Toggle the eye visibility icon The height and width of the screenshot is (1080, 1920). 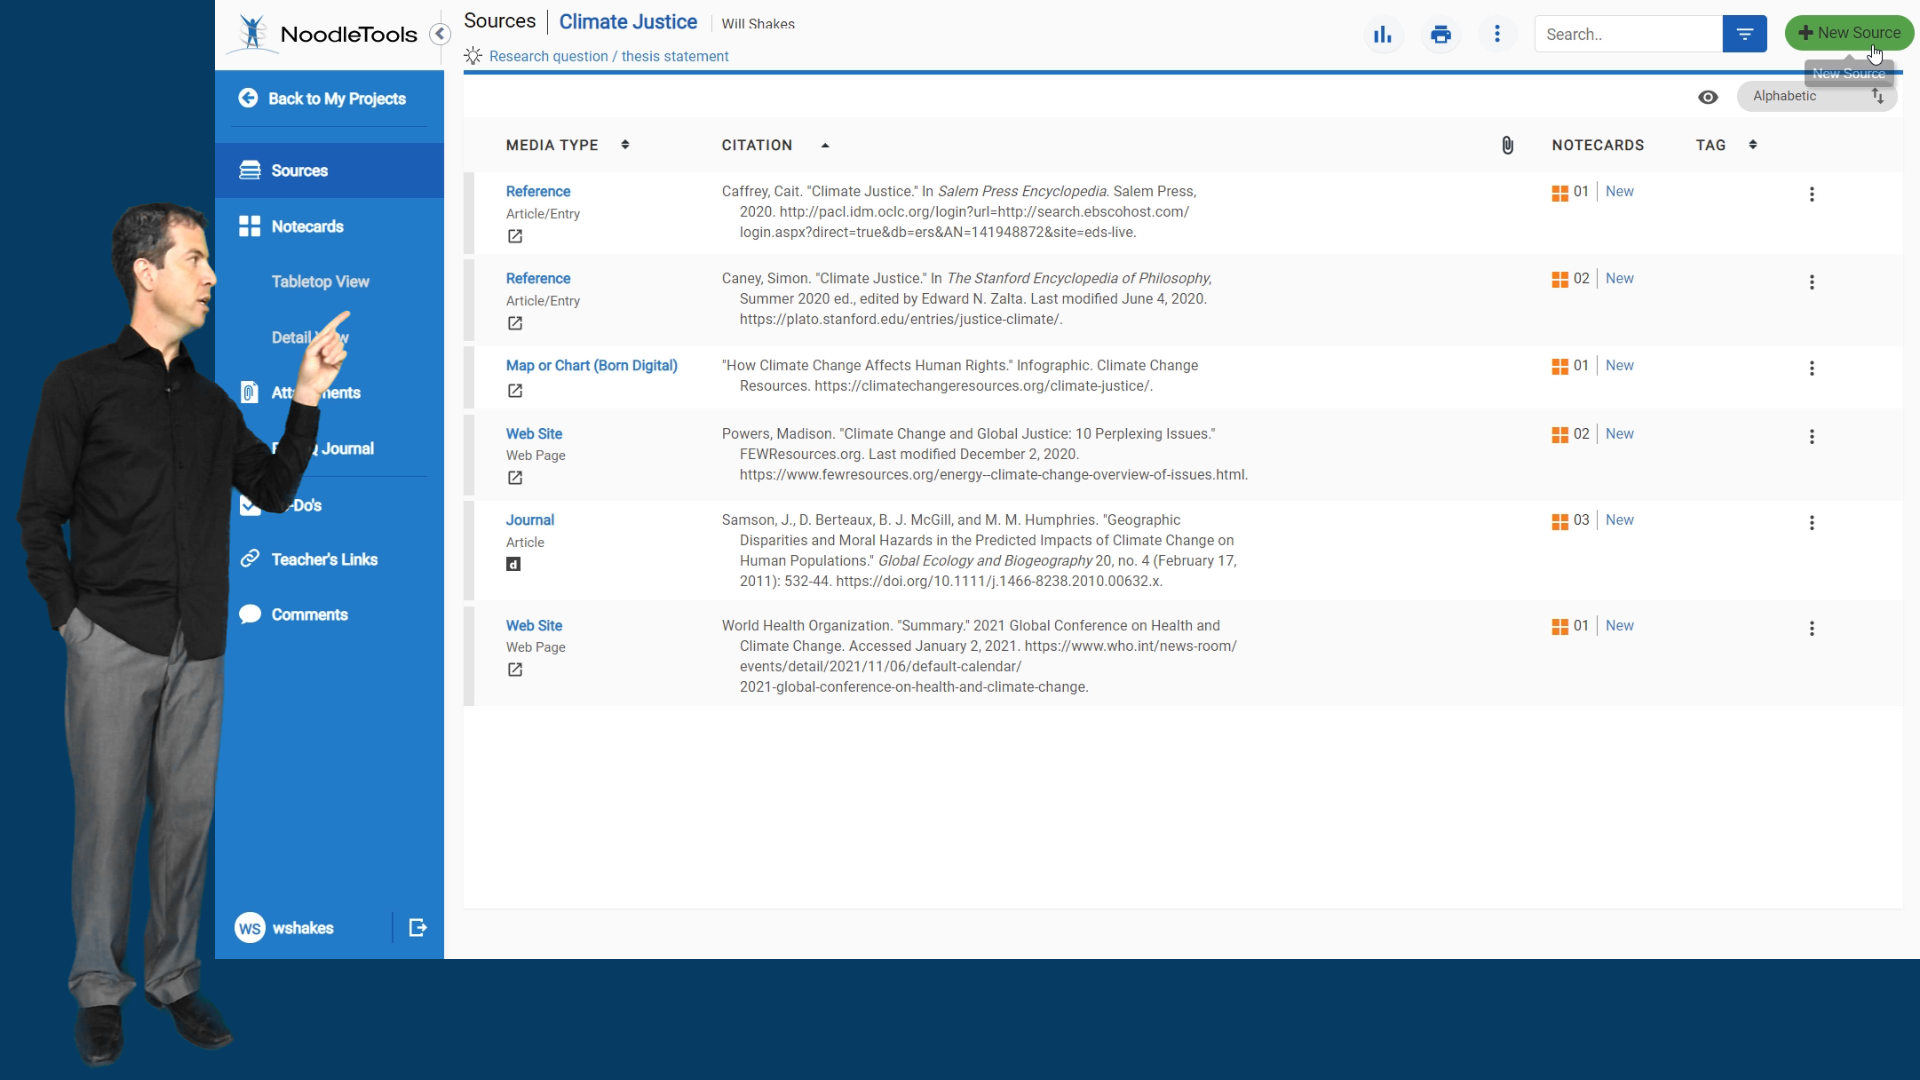[1708, 97]
